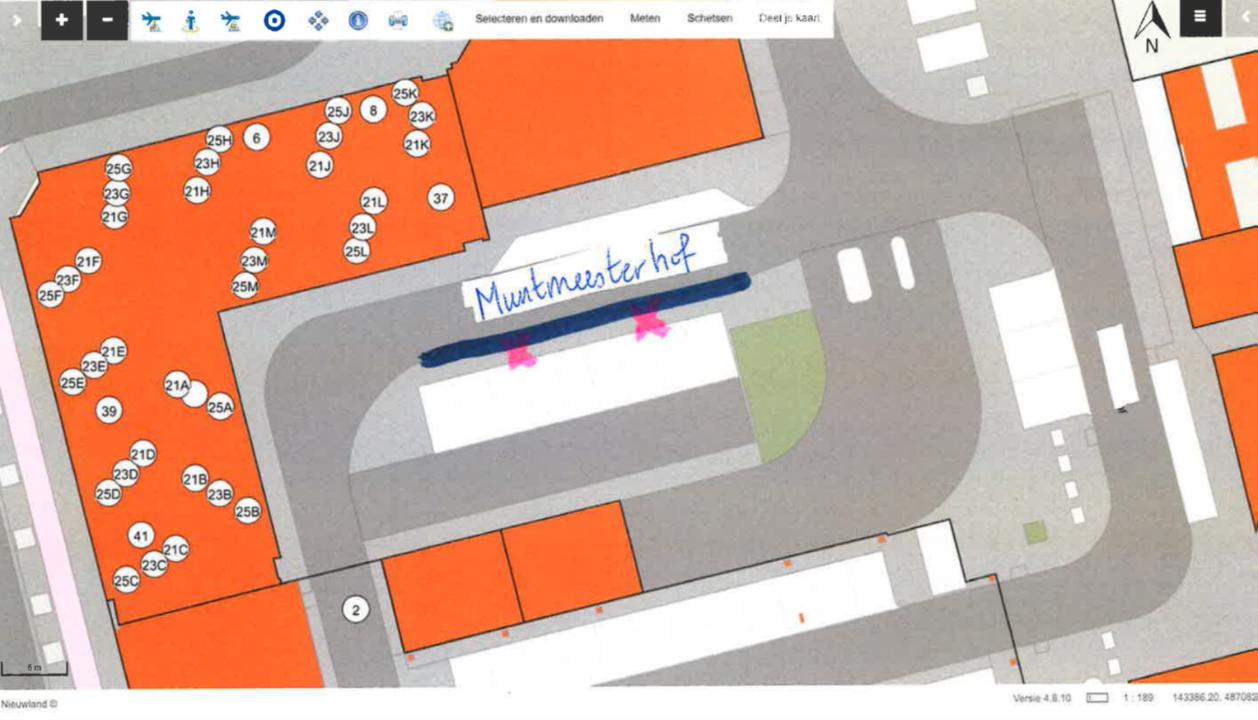Viewport: 1258px width, 720px height.
Task: Click the globe with plus icon
Action: point(443,21)
